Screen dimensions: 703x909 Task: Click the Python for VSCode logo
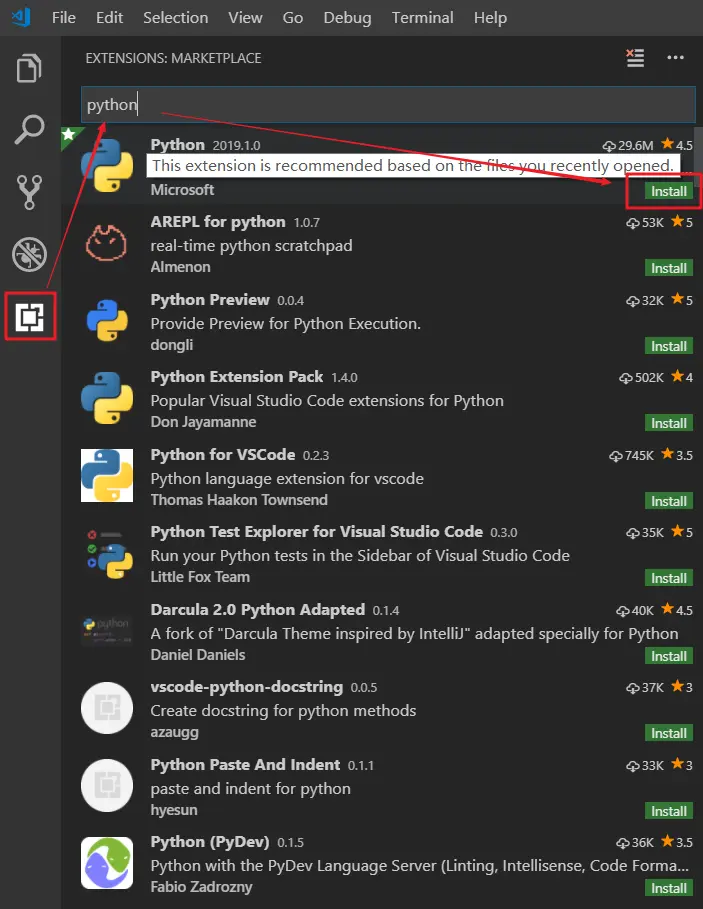(x=107, y=475)
